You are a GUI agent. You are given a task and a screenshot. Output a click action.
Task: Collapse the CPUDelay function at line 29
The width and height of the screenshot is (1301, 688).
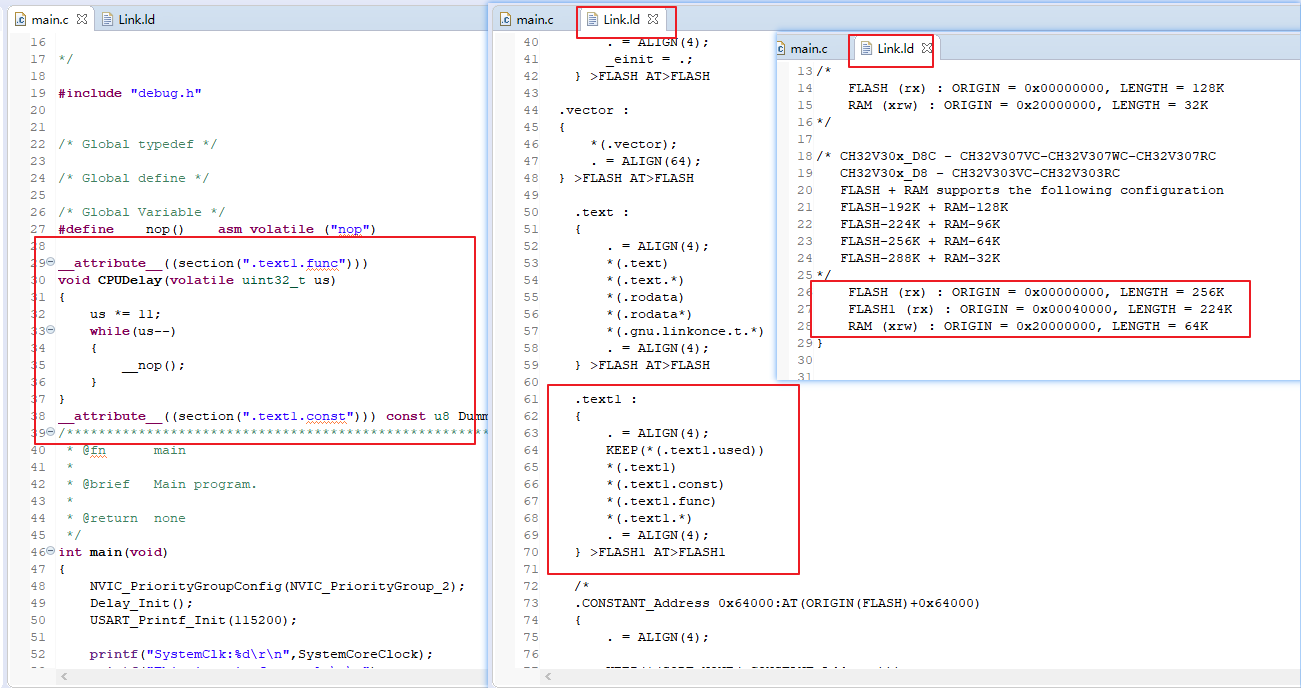pyautogui.click(x=51, y=263)
